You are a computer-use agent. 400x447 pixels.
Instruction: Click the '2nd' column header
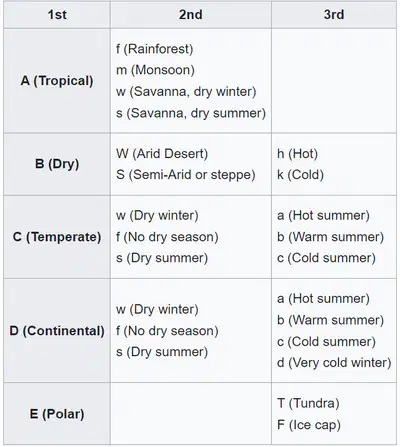pyautogui.click(x=191, y=15)
